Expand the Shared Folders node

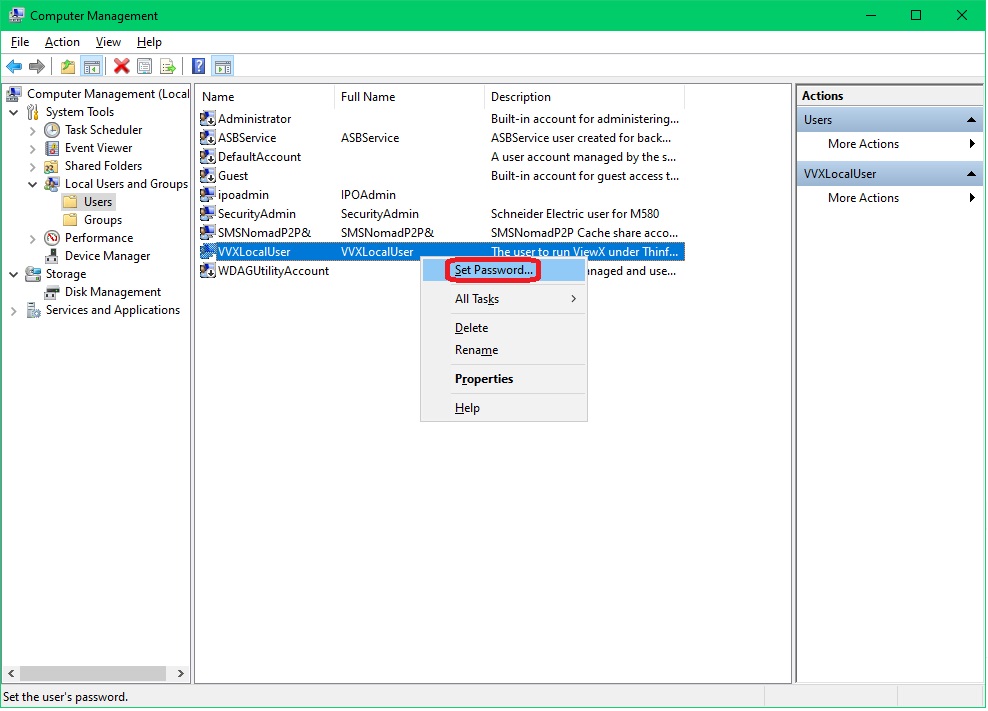[x=33, y=166]
